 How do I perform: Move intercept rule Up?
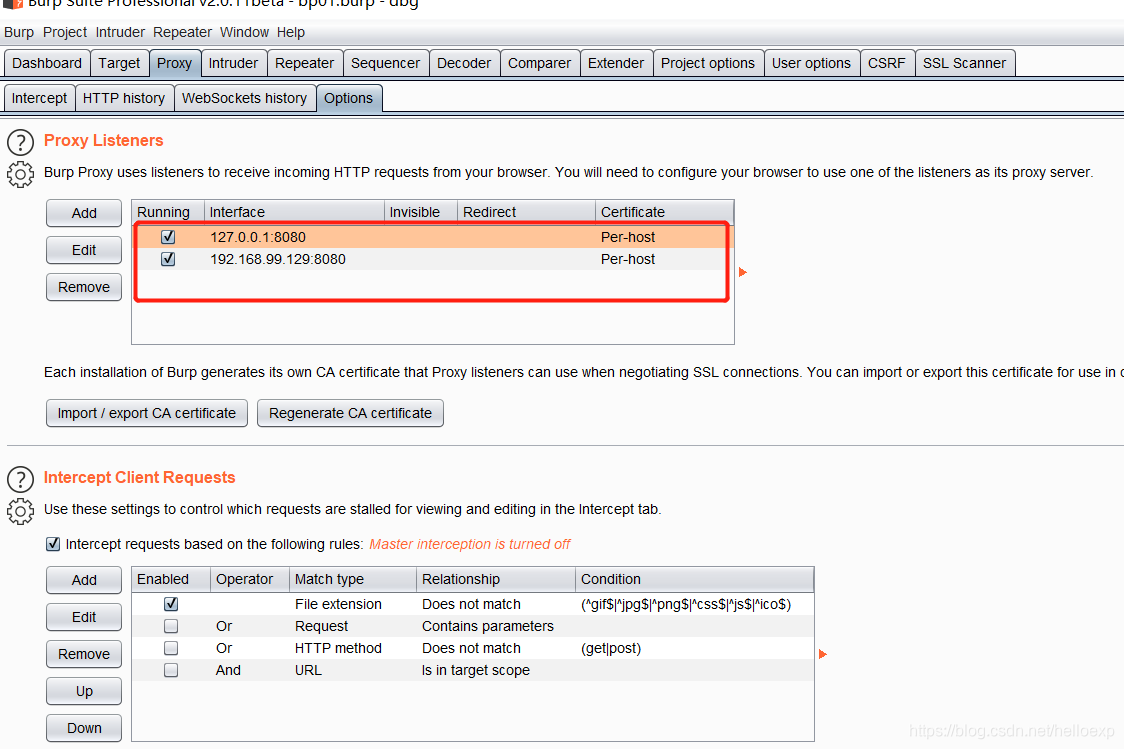pos(84,691)
